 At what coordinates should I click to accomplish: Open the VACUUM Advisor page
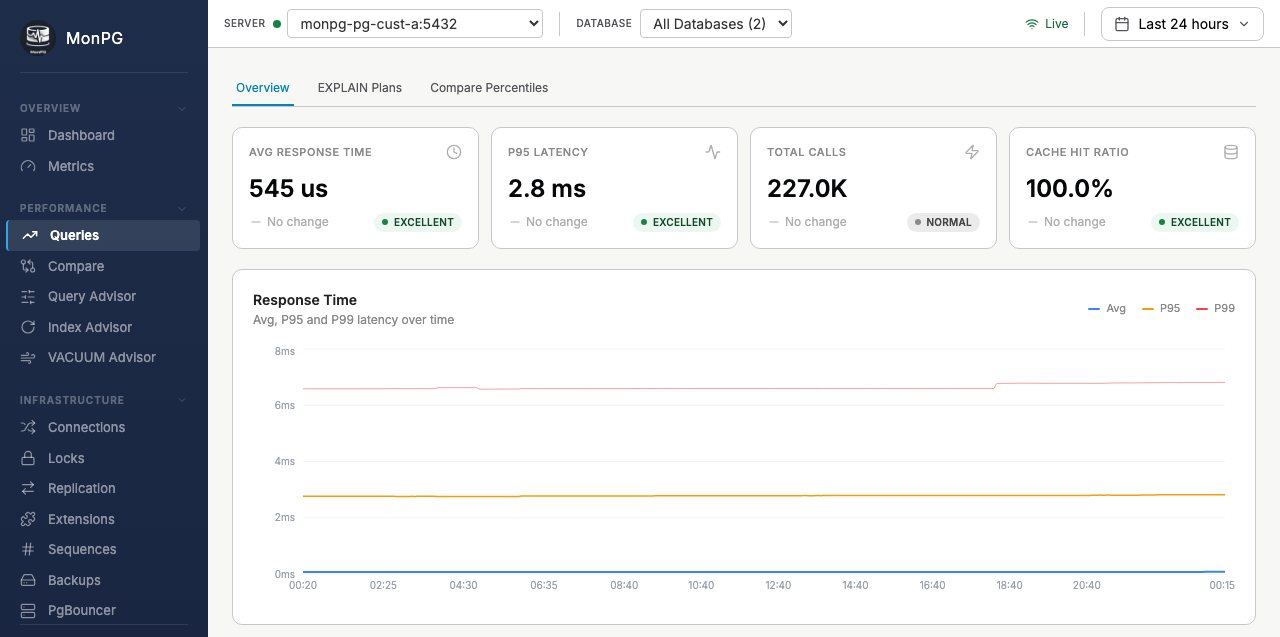pos(103,357)
